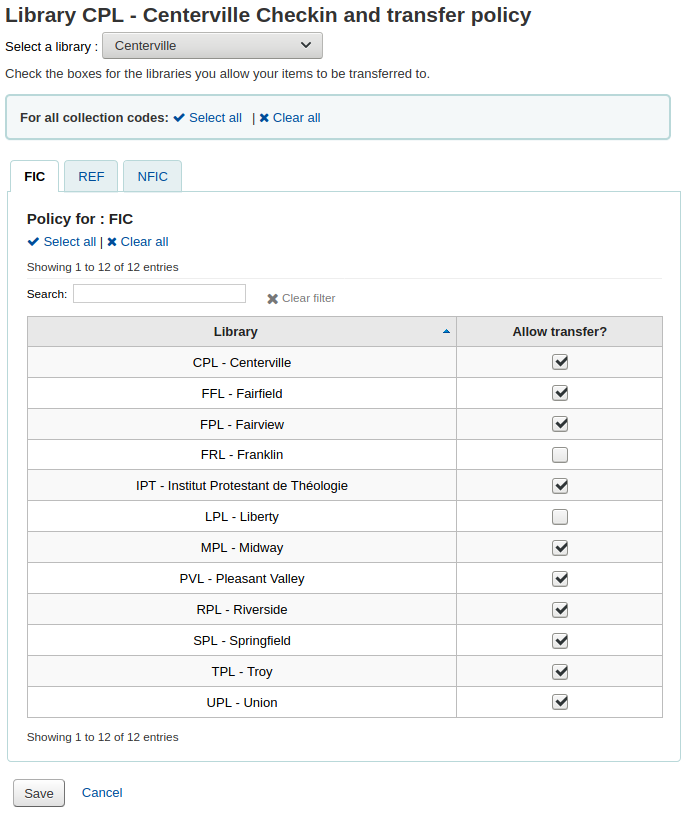Focus the Search input field

[159, 294]
